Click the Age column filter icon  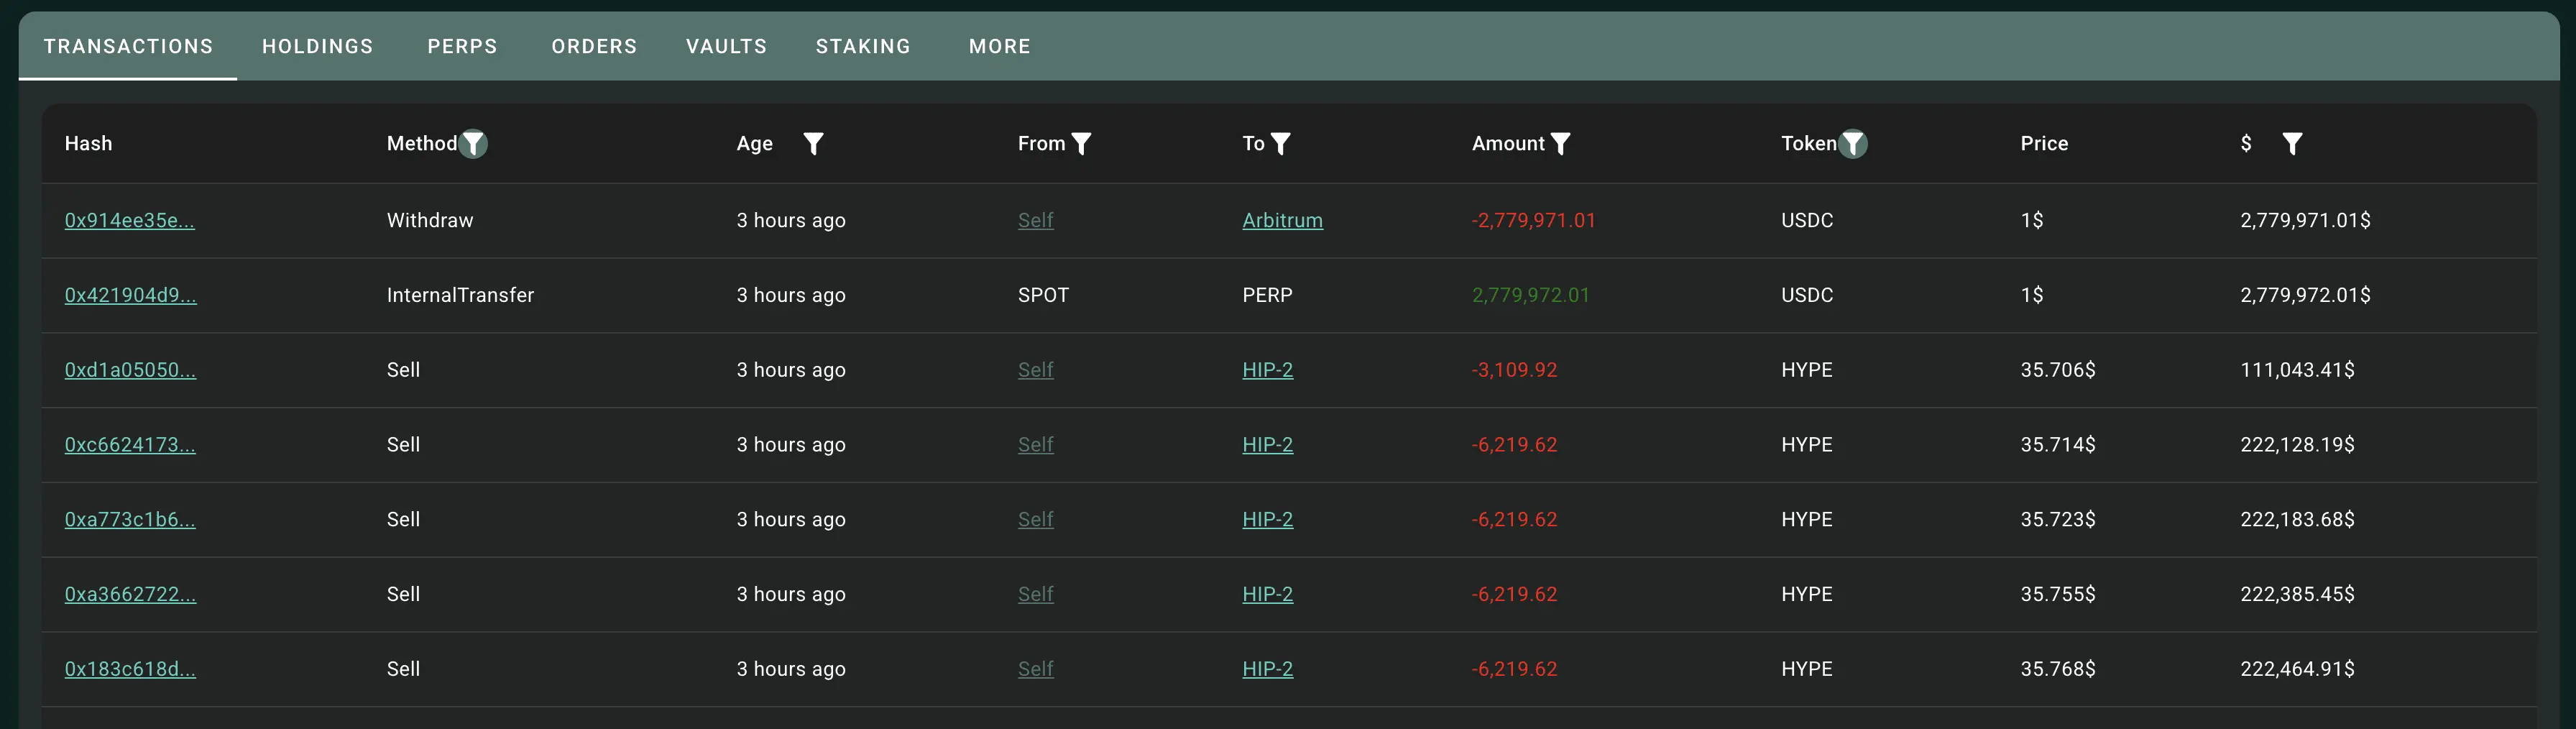pyautogui.click(x=813, y=144)
